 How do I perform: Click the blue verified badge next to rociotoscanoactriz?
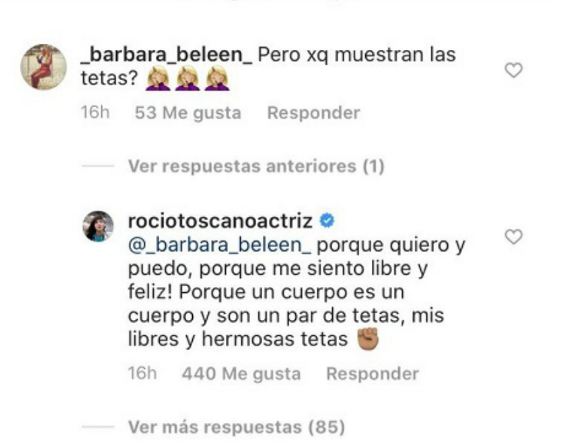click(x=327, y=221)
